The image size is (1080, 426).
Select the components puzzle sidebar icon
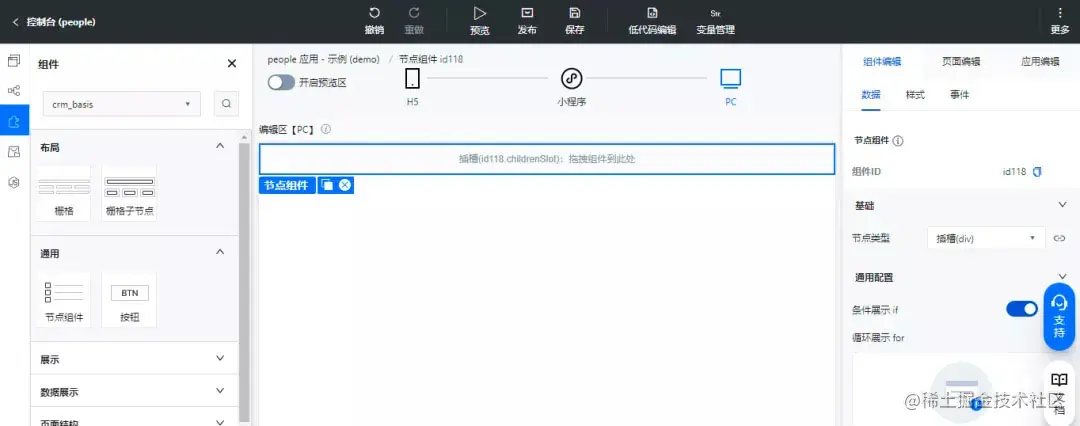point(14,121)
